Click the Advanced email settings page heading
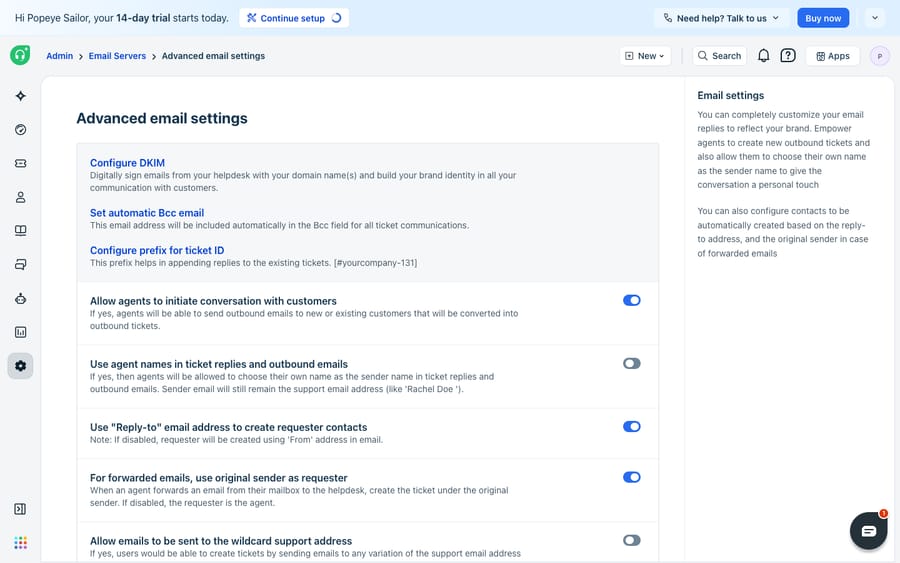900x563 pixels. [162, 118]
